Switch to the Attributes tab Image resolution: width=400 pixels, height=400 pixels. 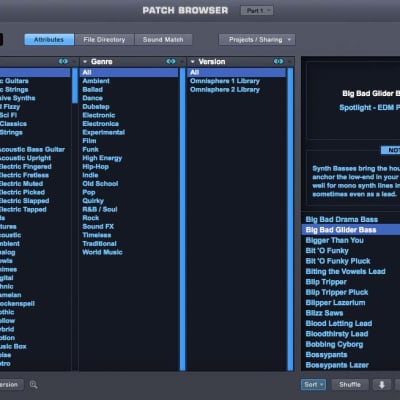[x=49, y=40]
